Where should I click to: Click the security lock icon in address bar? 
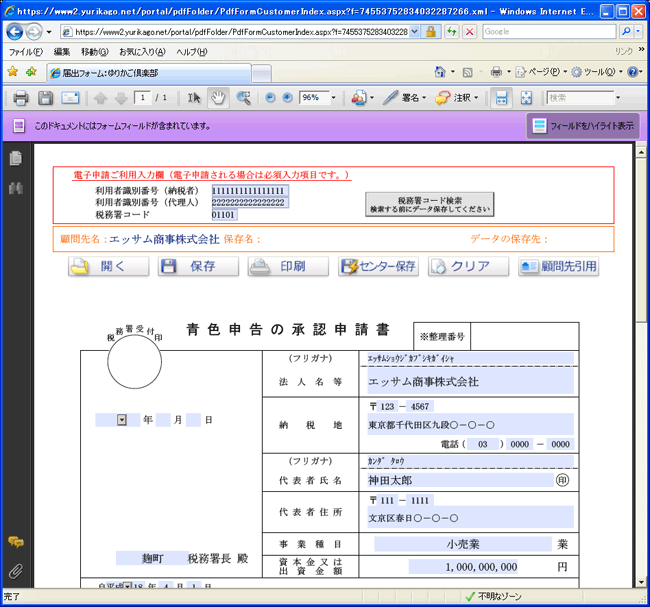(431, 32)
